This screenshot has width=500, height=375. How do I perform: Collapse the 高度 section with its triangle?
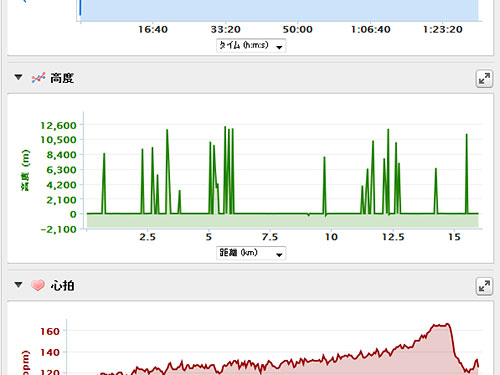[x=18, y=77]
